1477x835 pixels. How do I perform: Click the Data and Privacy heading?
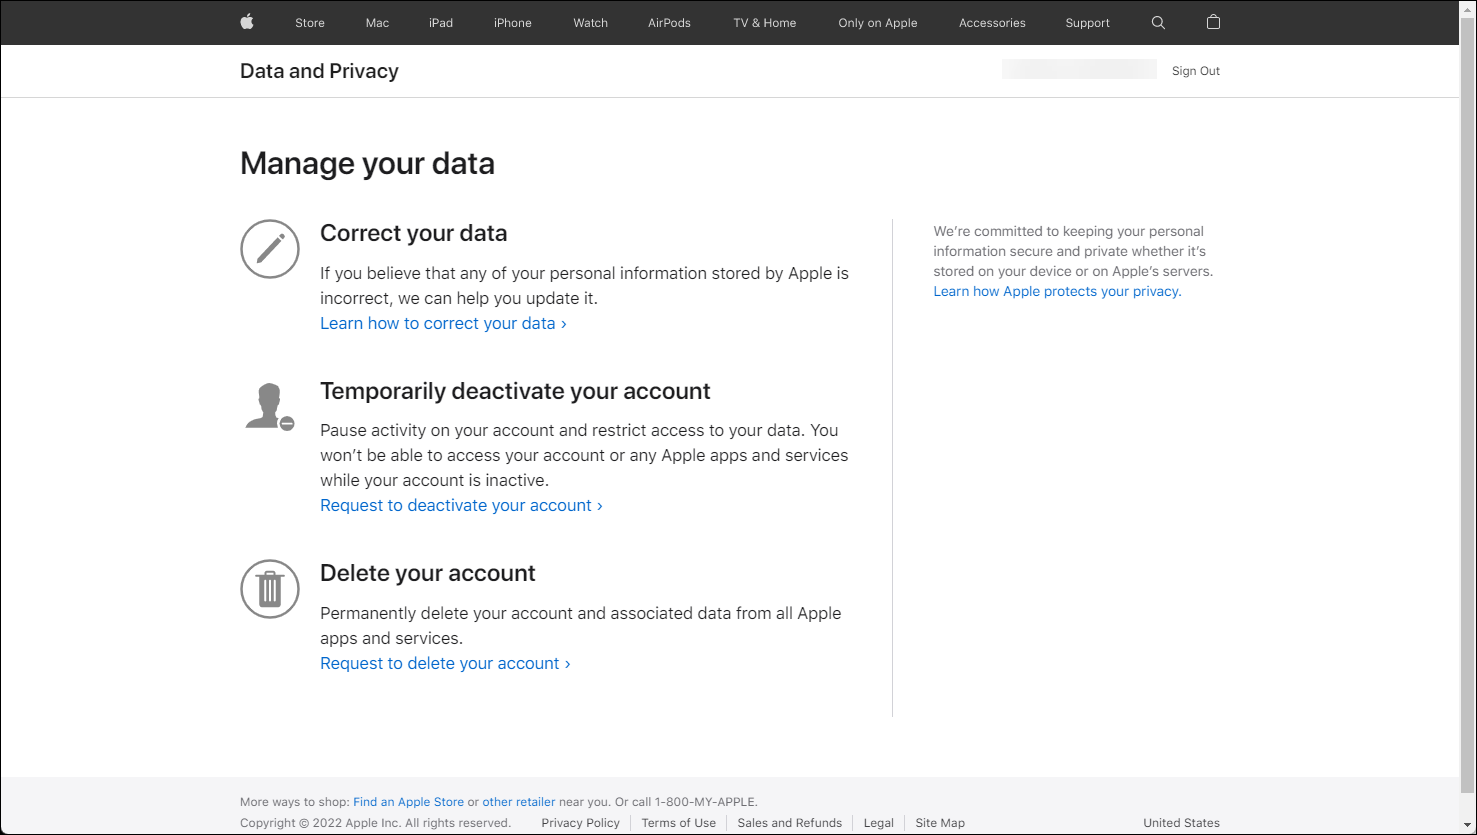[319, 71]
